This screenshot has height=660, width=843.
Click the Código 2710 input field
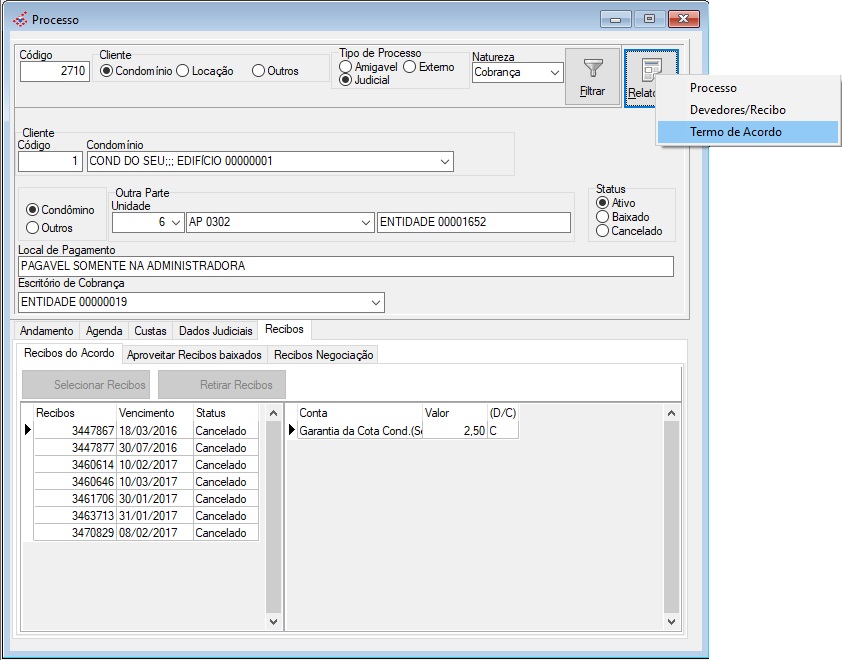pos(54,72)
